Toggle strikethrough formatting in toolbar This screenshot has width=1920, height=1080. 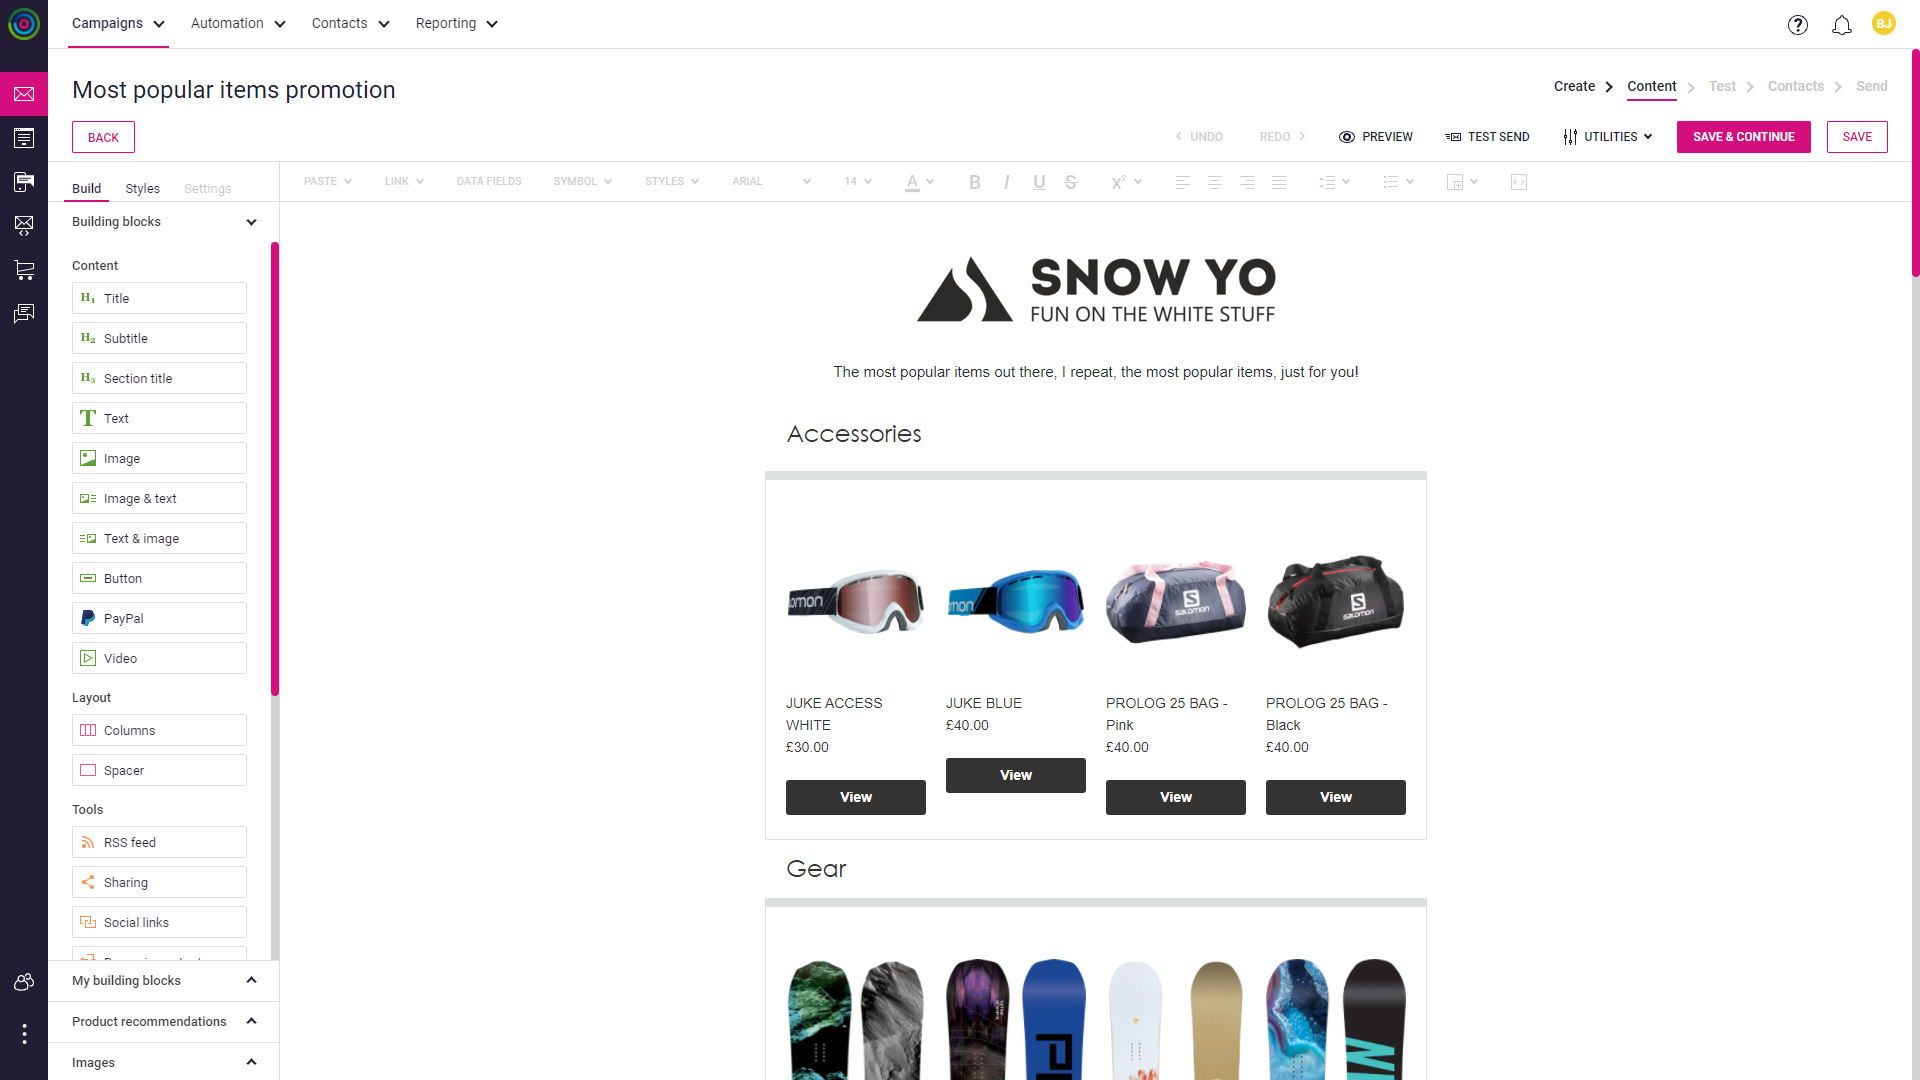(x=1071, y=182)
